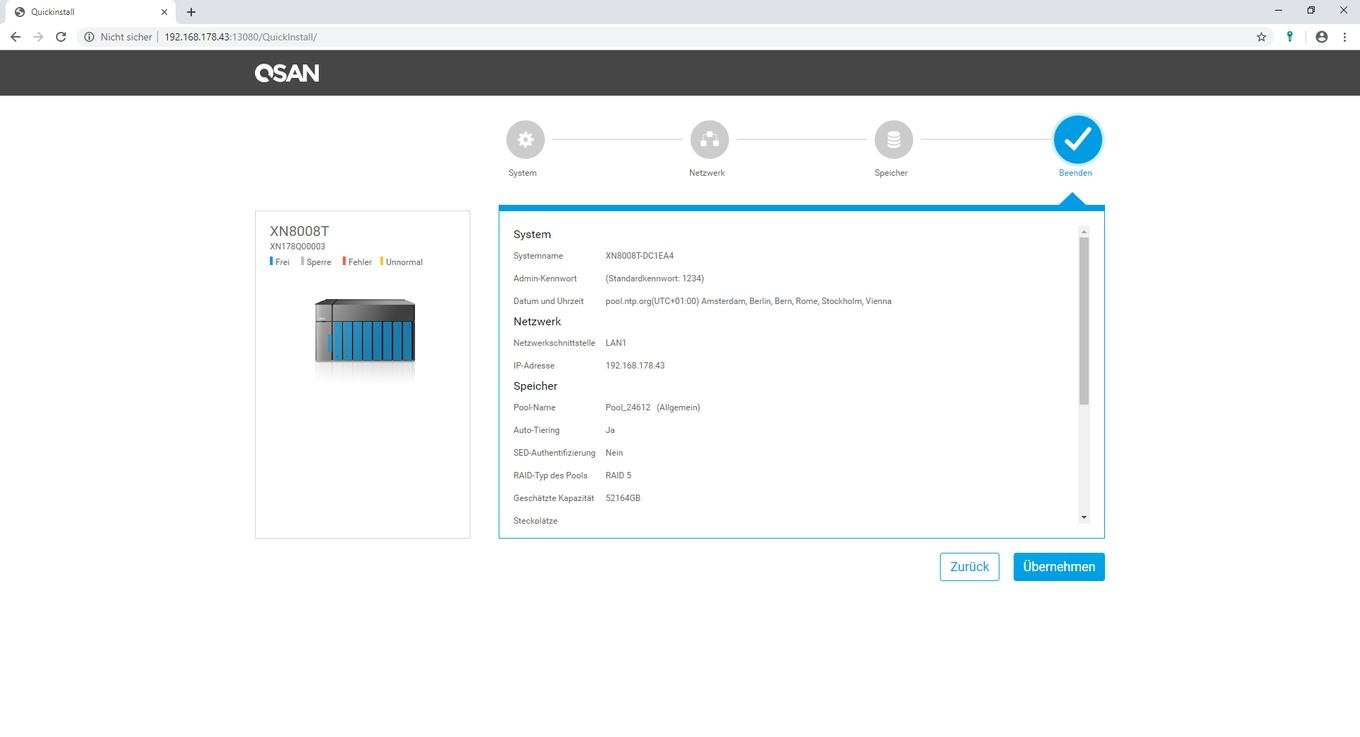Close the Quickinstall tab
Screen dimensions: 1360x737
pos(164,12)
